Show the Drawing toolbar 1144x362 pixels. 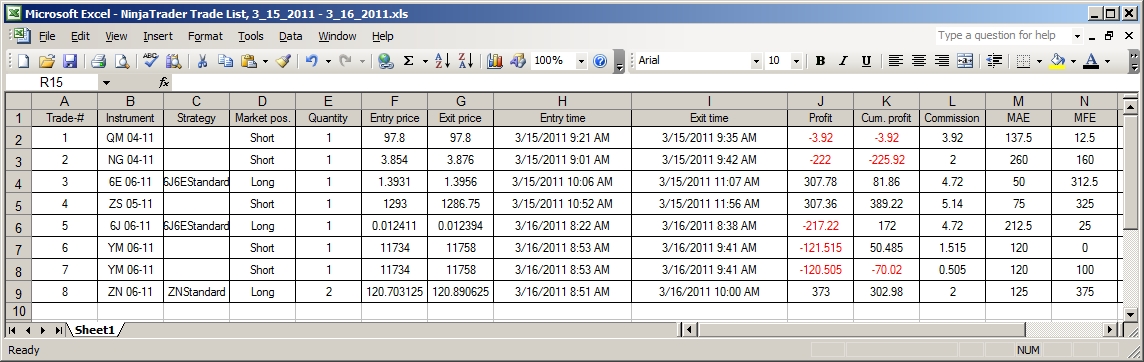pyautogui.click(x=517, y=61)
